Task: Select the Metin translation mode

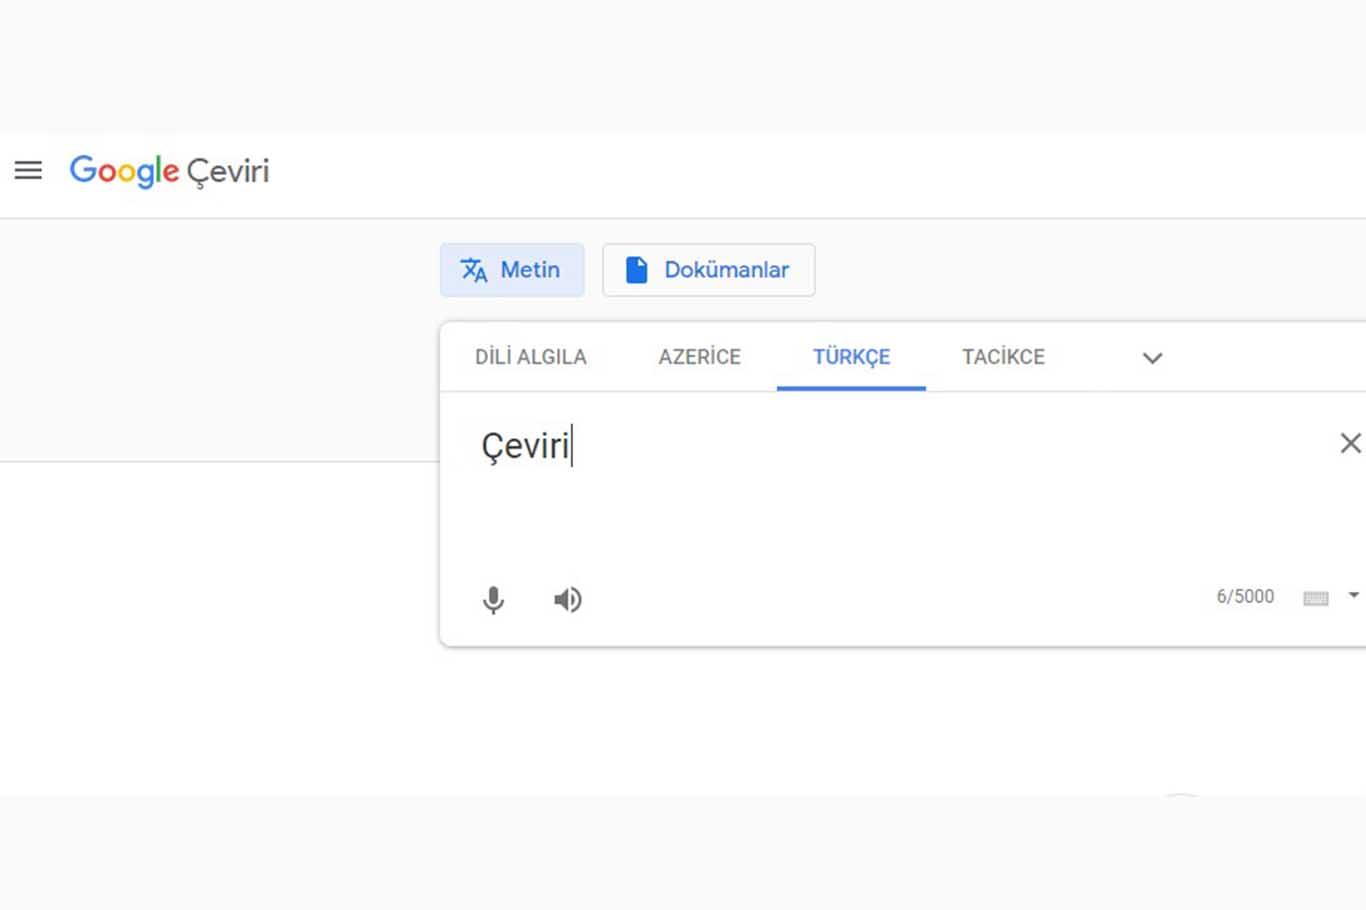Action: (512, 270)
